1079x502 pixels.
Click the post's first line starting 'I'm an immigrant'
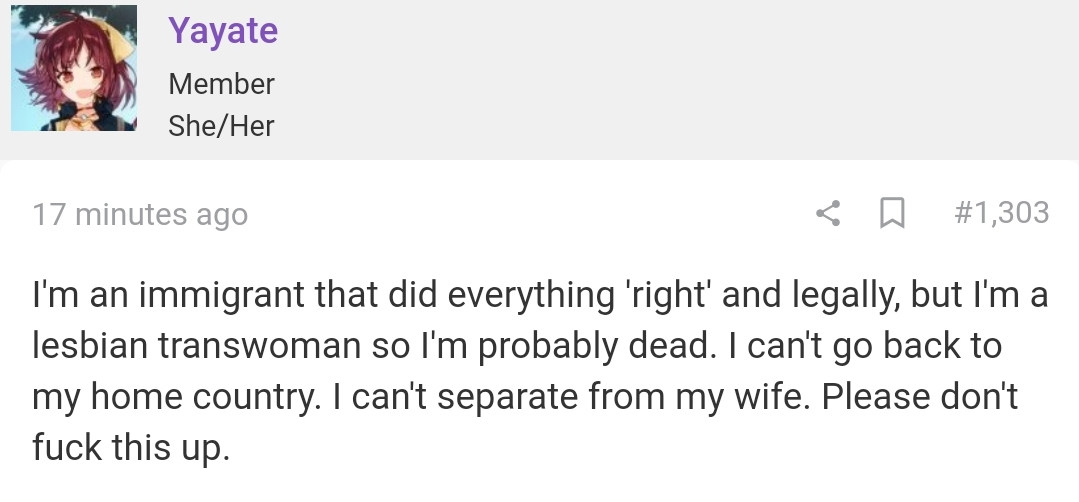[540, 296]
